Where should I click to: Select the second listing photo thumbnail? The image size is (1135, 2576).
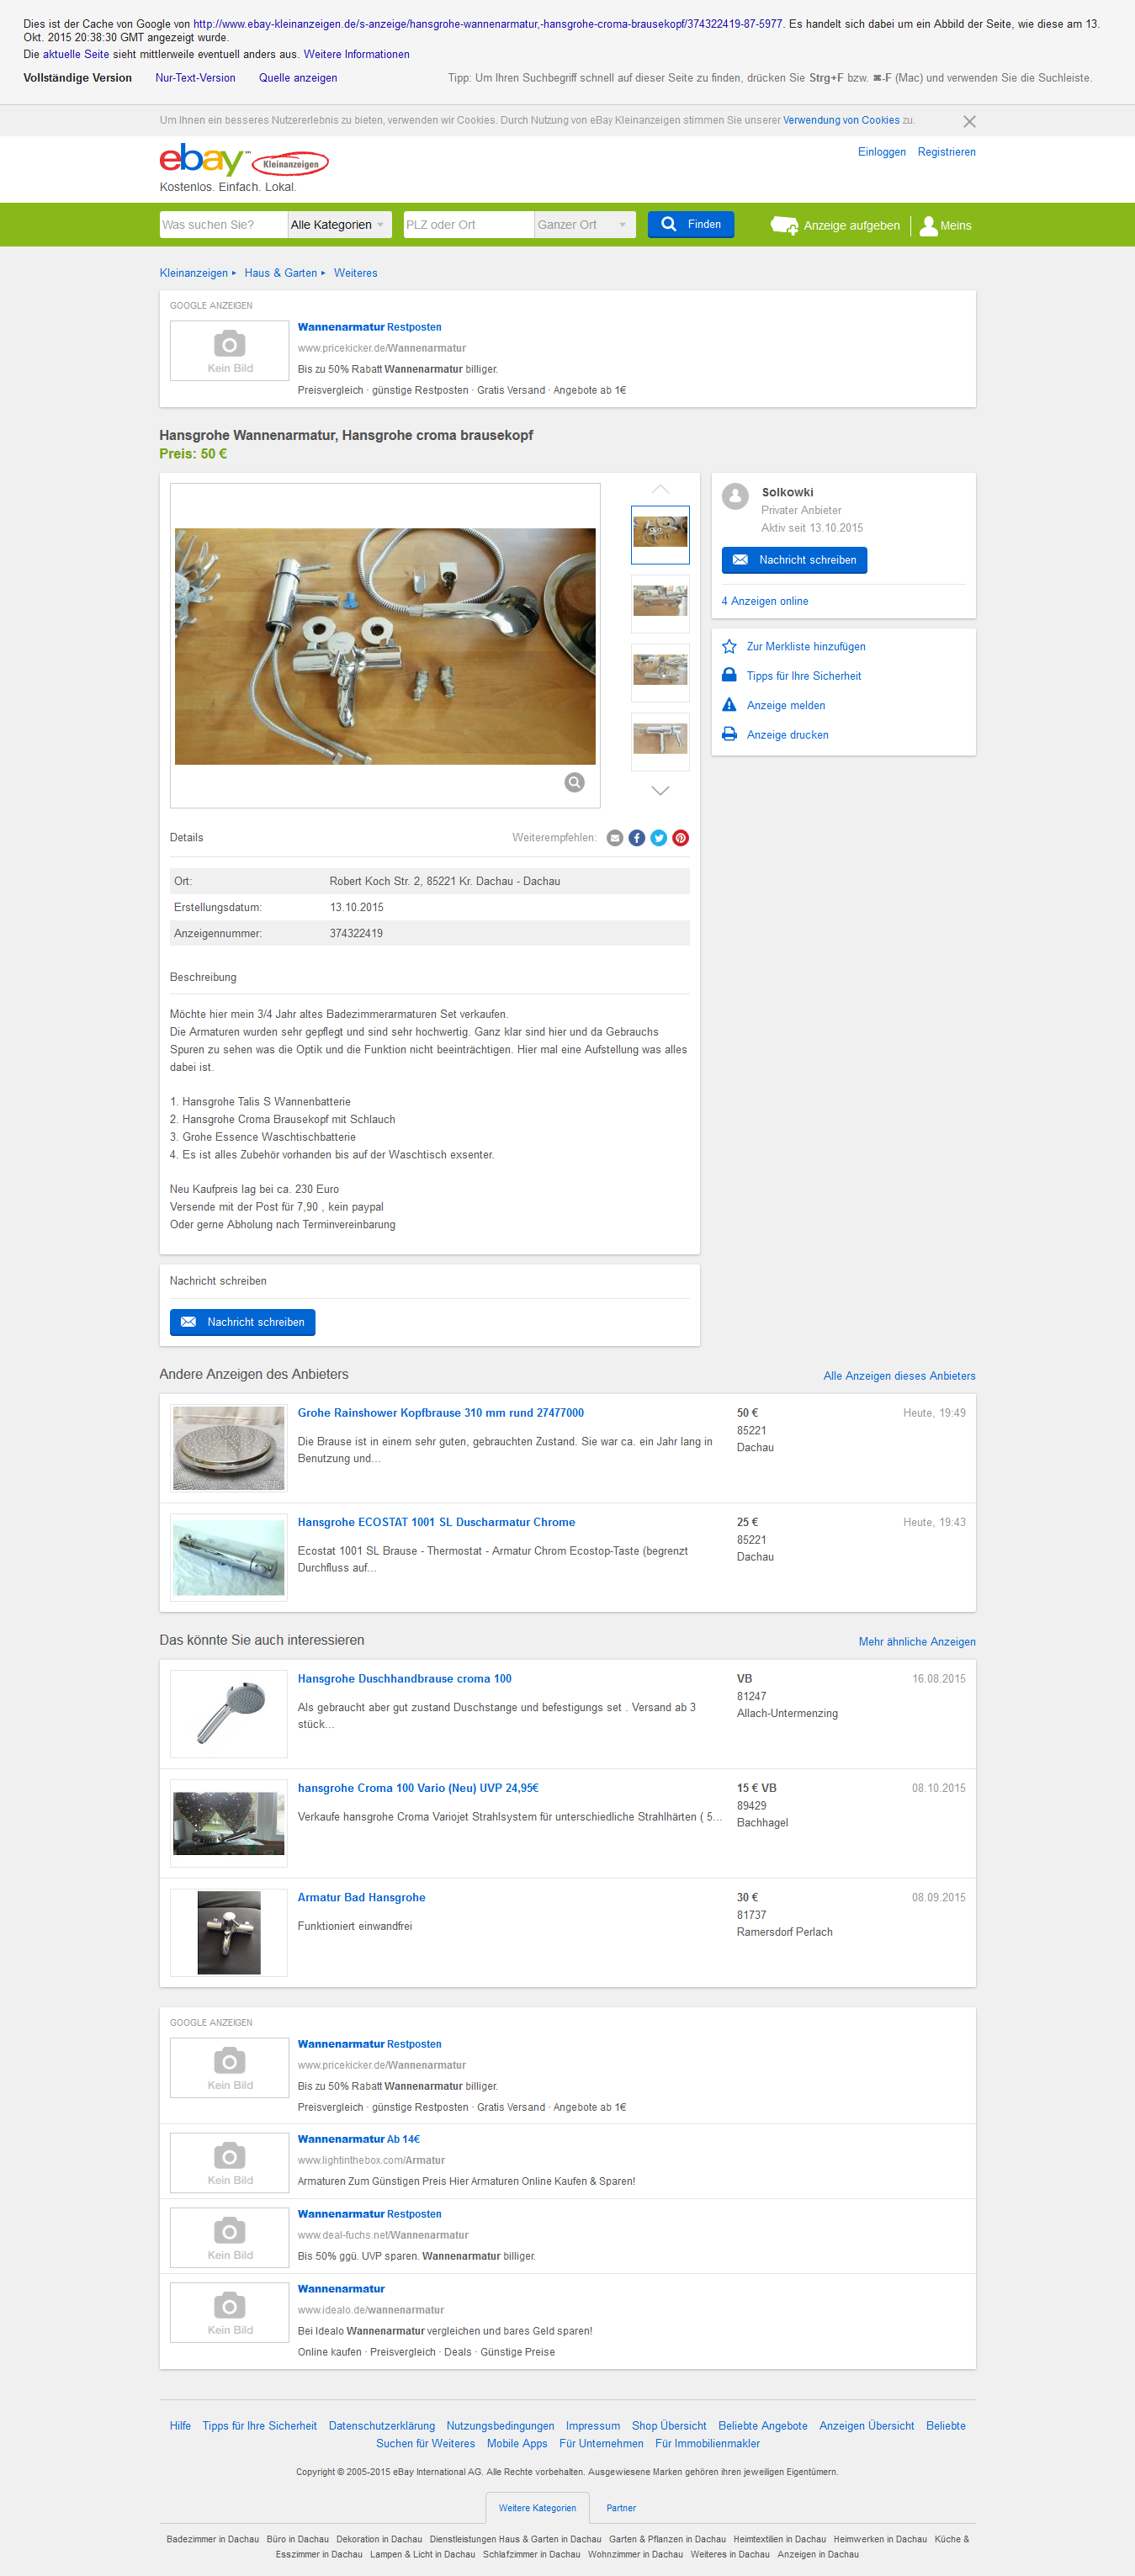point(660,602)
